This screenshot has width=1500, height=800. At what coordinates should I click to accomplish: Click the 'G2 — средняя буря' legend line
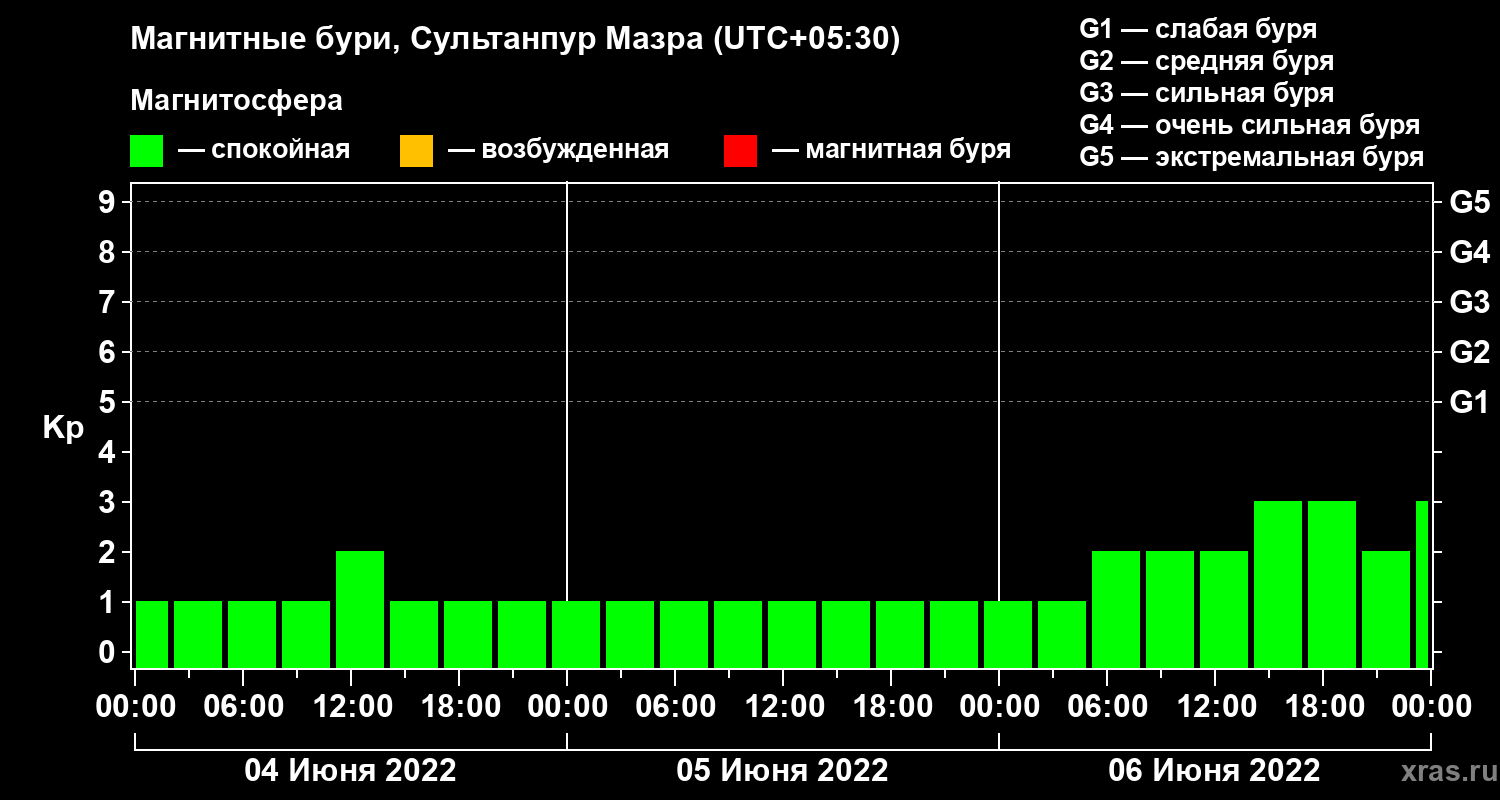1207,61
